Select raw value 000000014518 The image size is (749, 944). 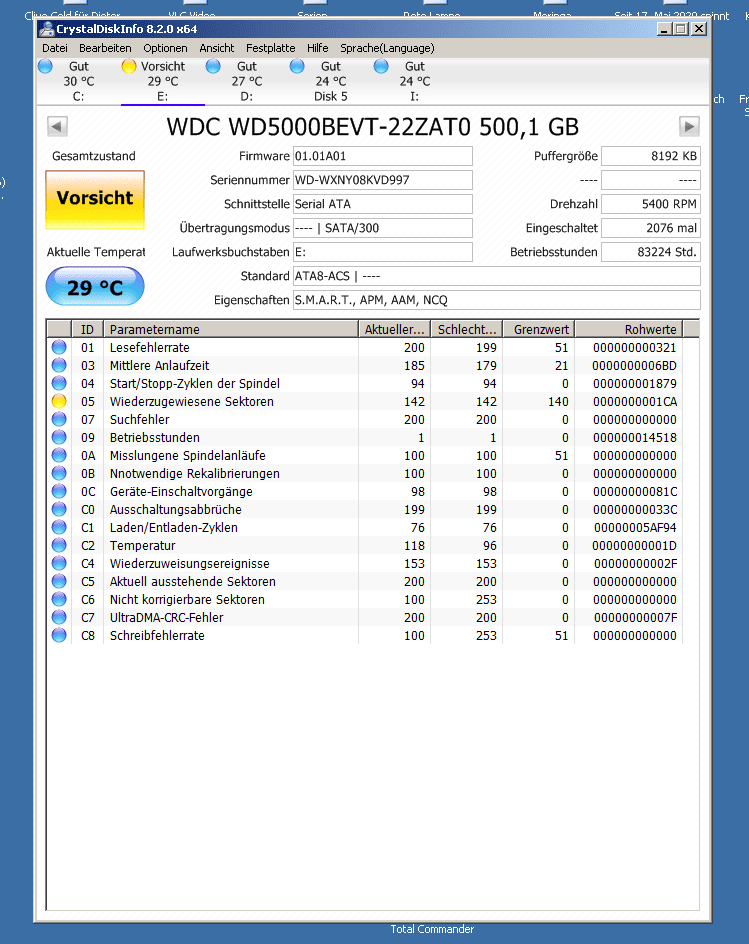tap(635, 438)
